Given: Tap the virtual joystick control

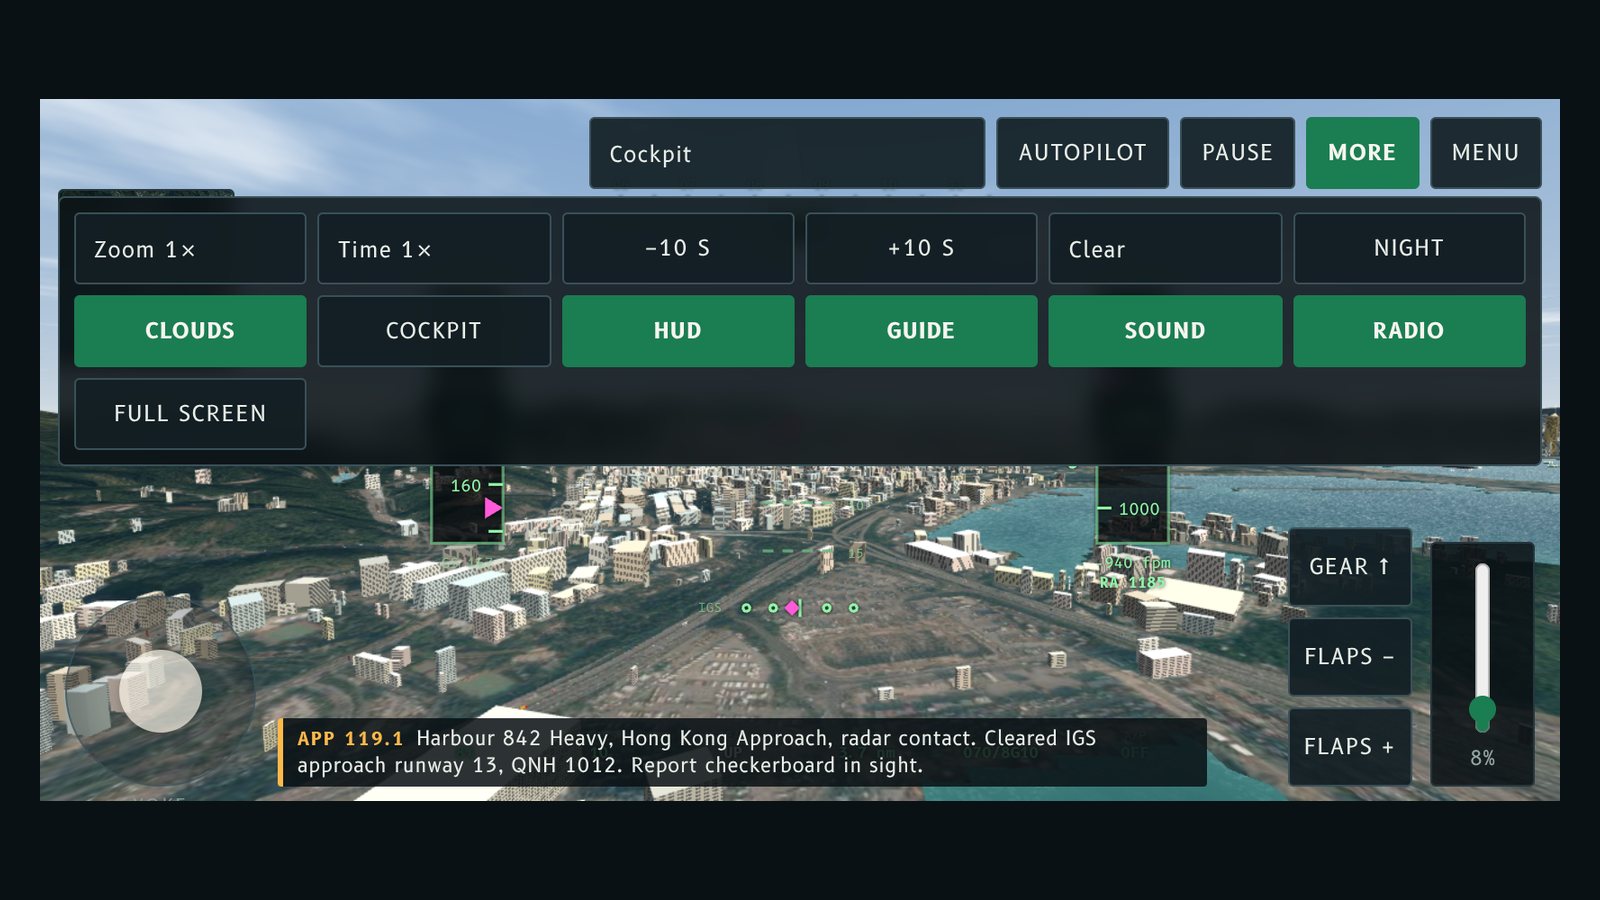Looking at the screenshot, I should coord(161,691).
